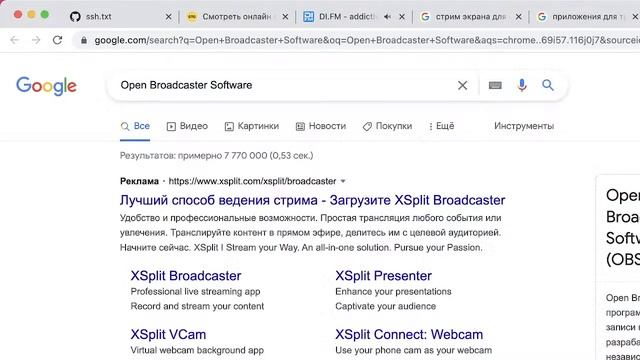Go to Google home via logo
Screen dimensions: 640x360
pos(46,86)
